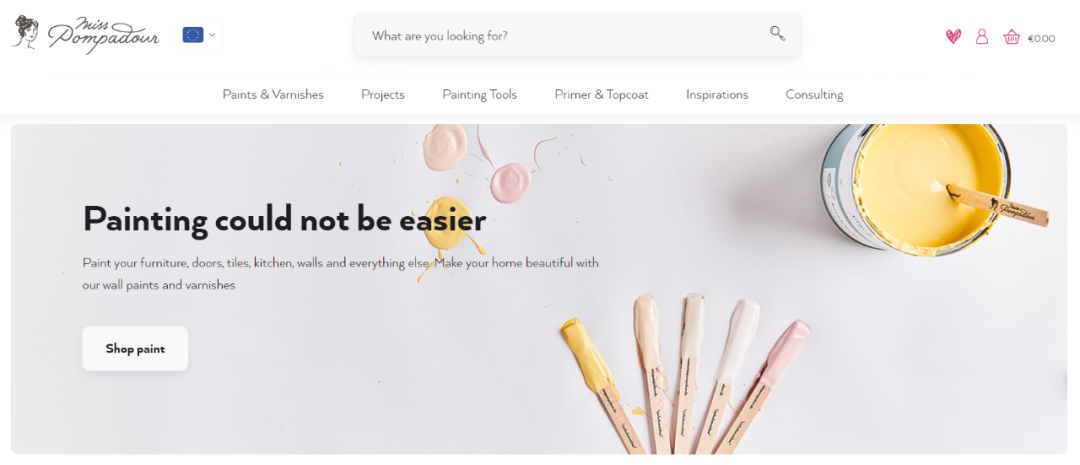Click the 'Painting could not be easier' headline
1080x465 pixels.
coord(284,220)
